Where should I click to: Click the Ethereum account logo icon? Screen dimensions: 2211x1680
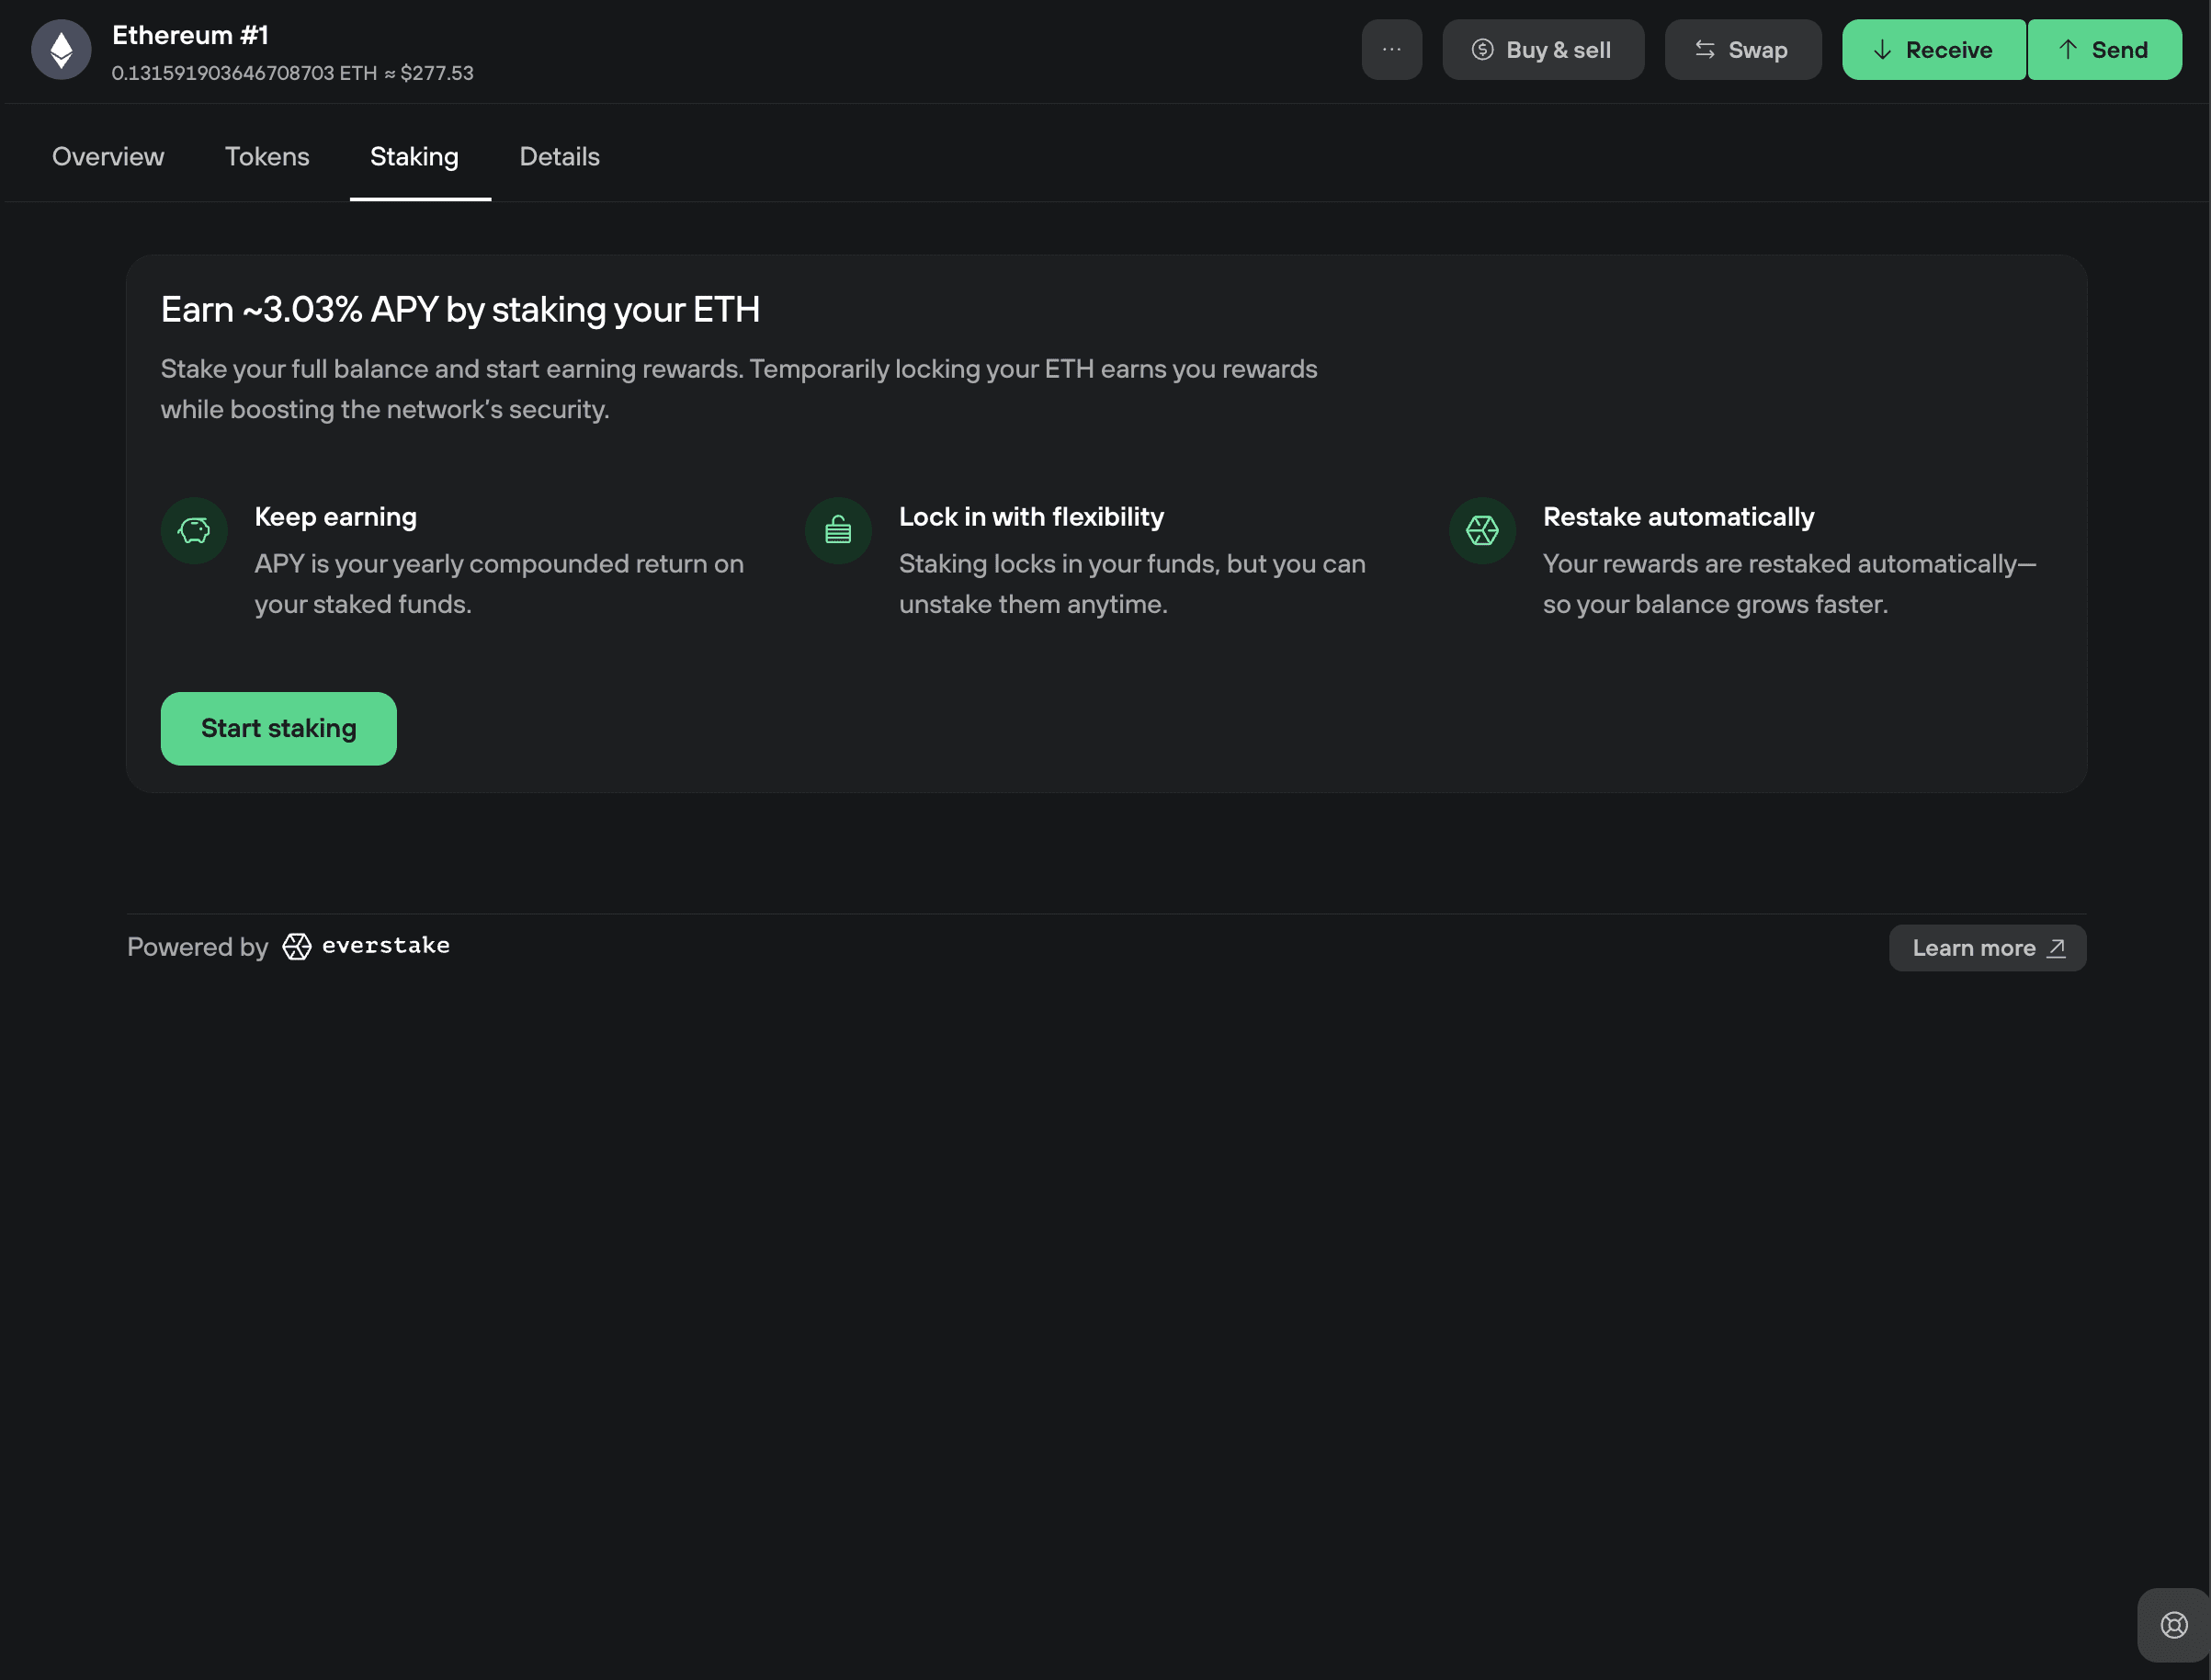coord(61,50)
